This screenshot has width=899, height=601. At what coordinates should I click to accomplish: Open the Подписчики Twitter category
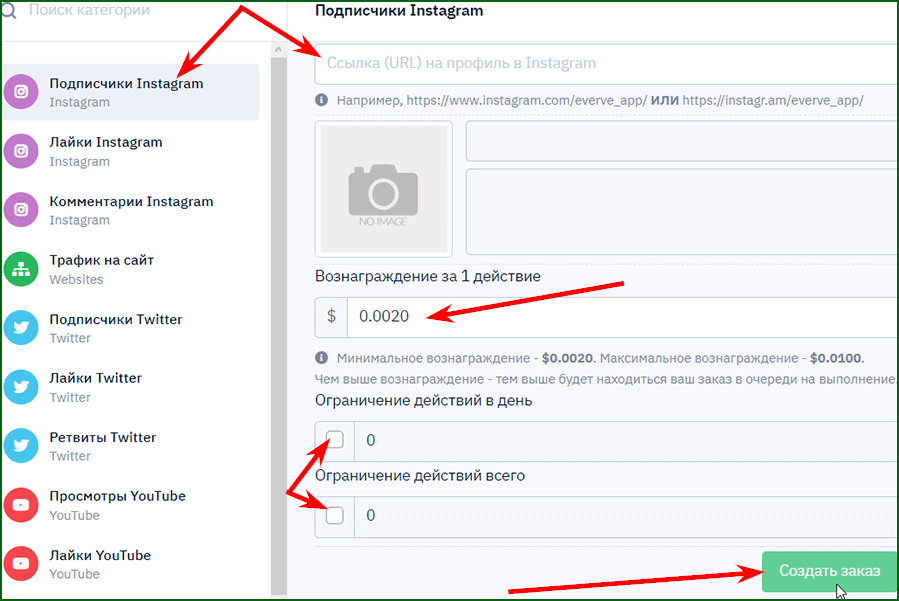pyautogui.click(x=131, y=328)
